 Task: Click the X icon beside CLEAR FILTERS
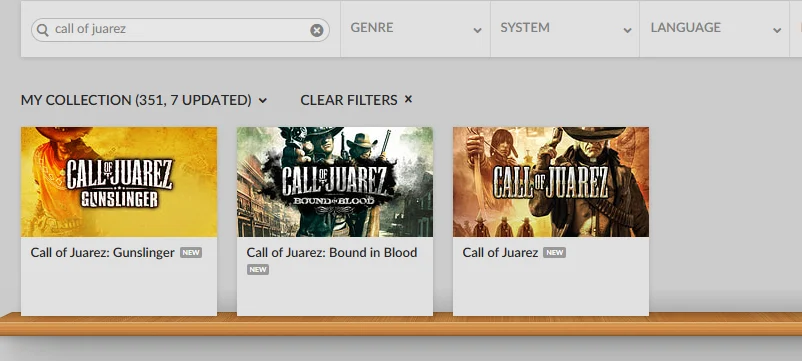[x=408, y=99]
